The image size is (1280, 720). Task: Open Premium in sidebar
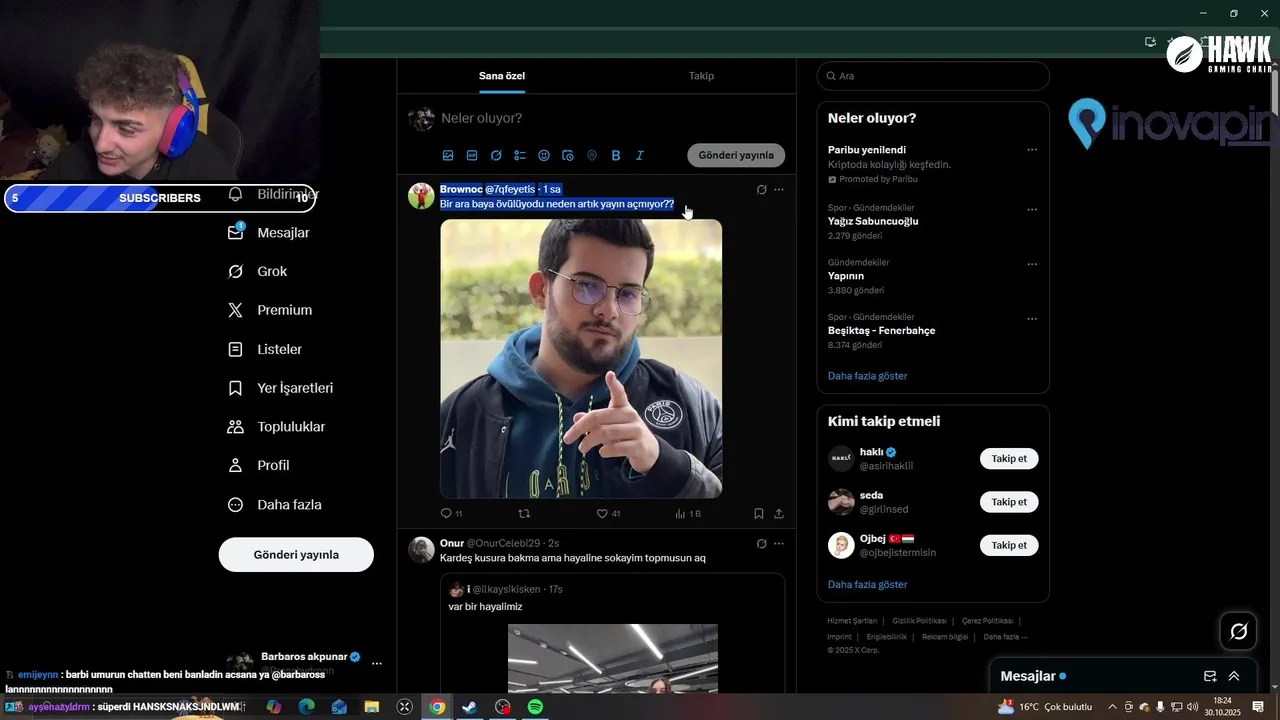[x=270, y=310]
